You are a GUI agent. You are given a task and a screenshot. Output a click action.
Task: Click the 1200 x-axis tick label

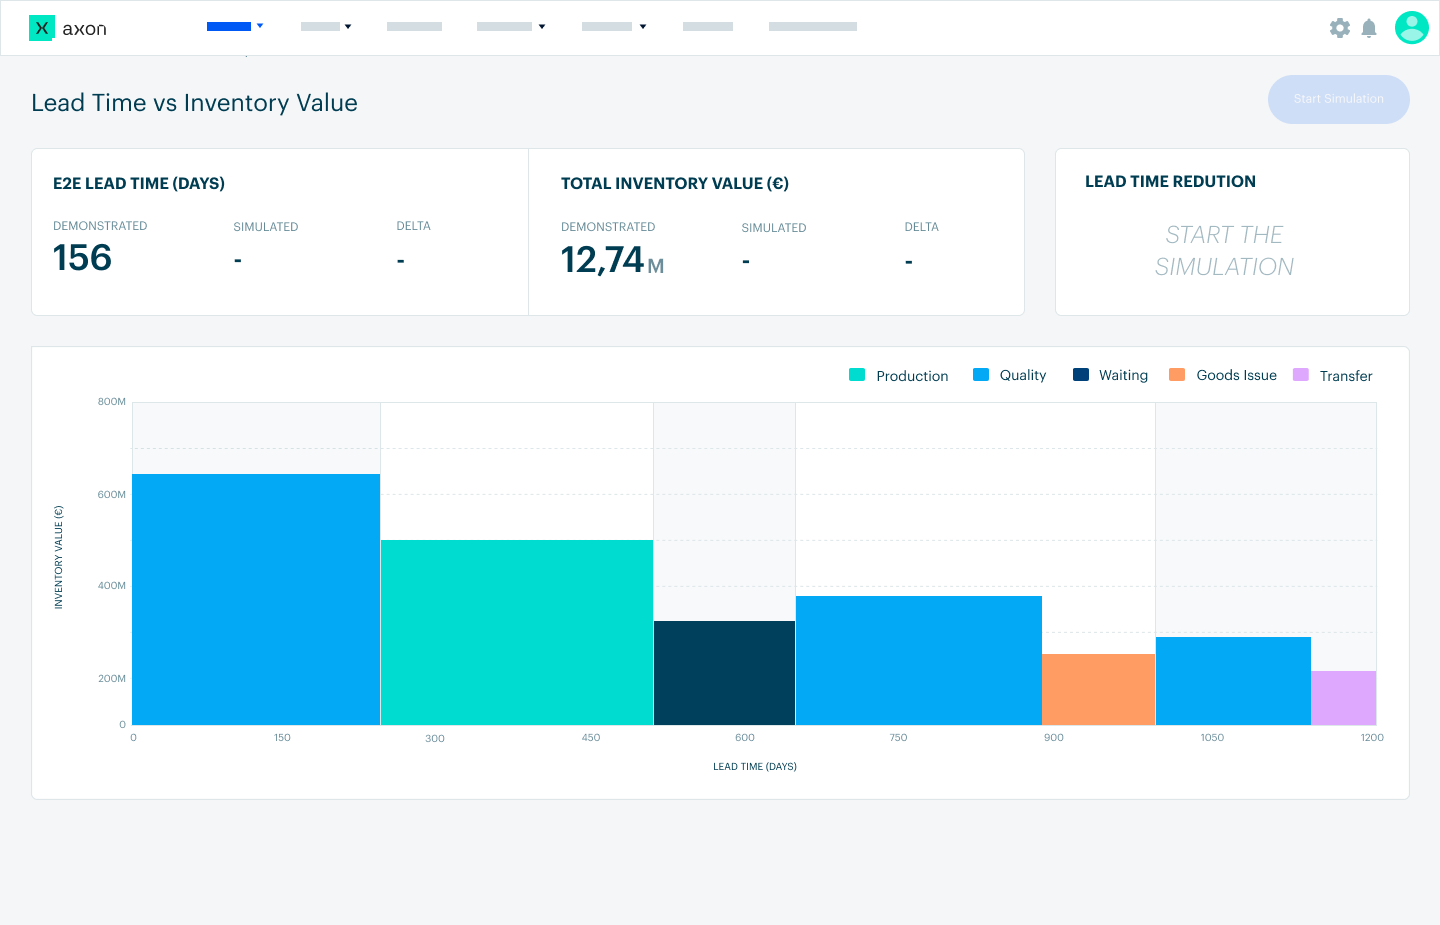(x=1372, y=738)
